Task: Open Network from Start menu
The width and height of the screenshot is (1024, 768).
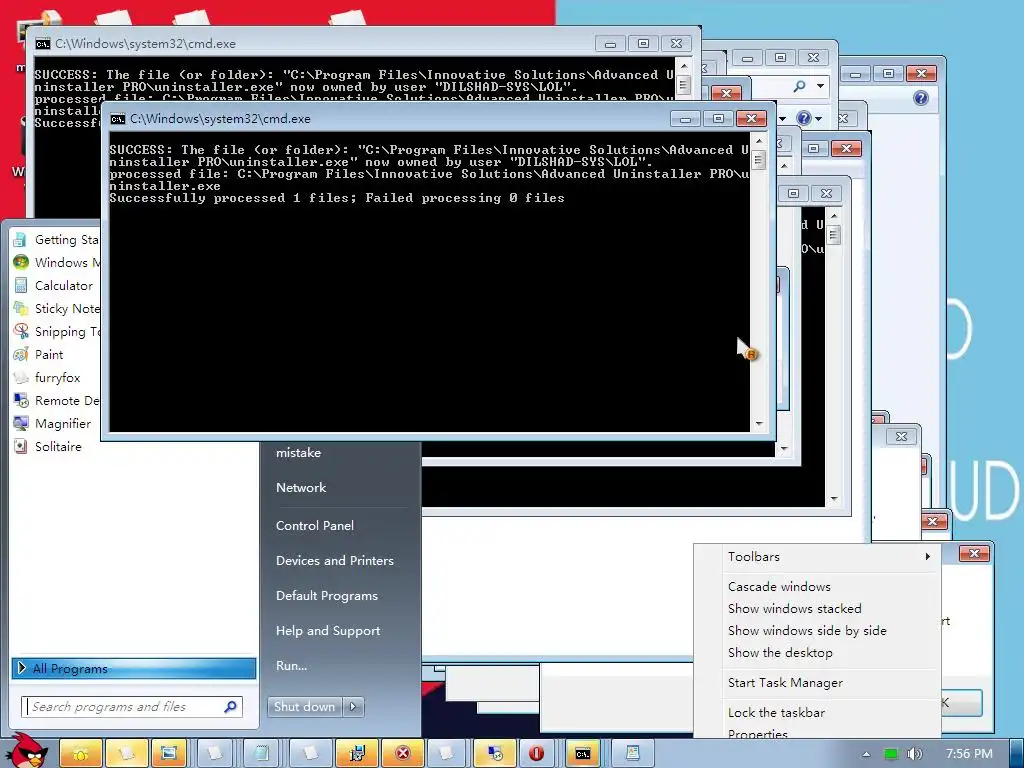Action: coord(300,487)
